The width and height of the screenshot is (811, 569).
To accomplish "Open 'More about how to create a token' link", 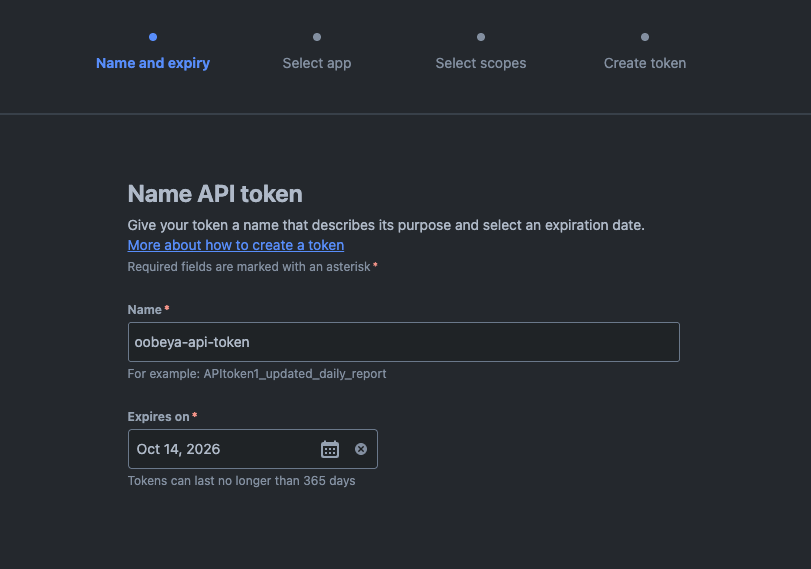I will click(x=236, y=245).
